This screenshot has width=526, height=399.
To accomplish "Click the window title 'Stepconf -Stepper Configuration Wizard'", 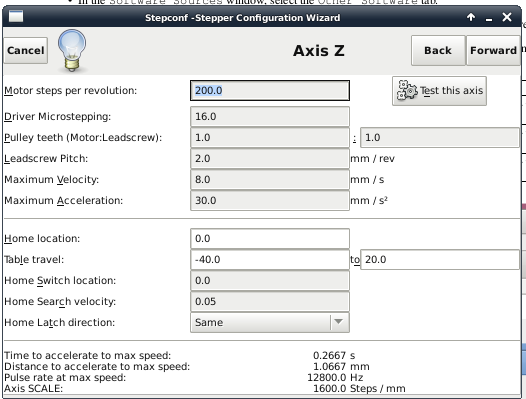I will tap(243, 17).
